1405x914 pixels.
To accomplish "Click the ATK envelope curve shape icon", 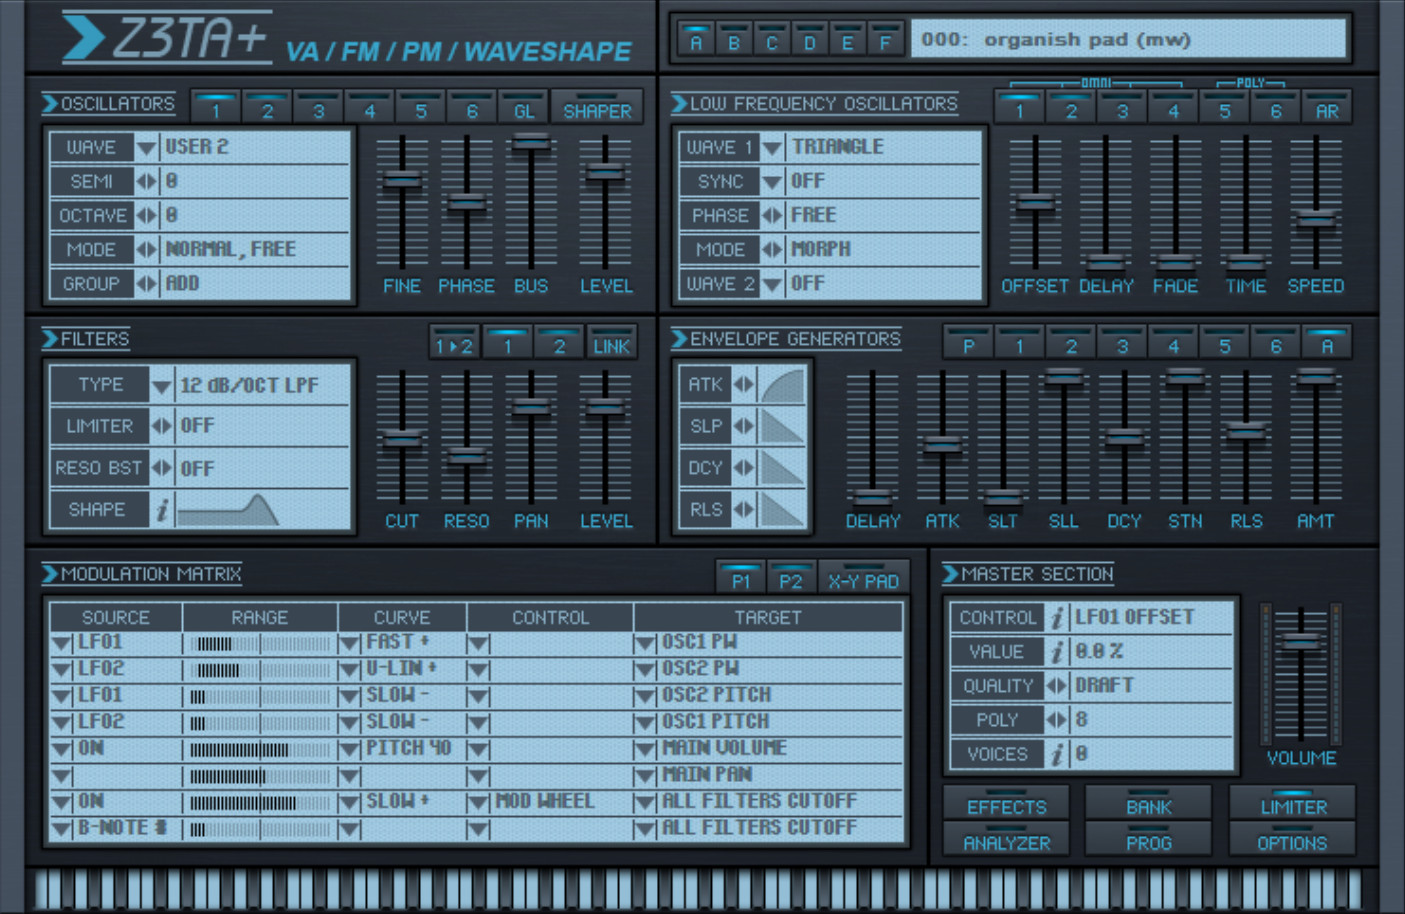I will point(782,385).
